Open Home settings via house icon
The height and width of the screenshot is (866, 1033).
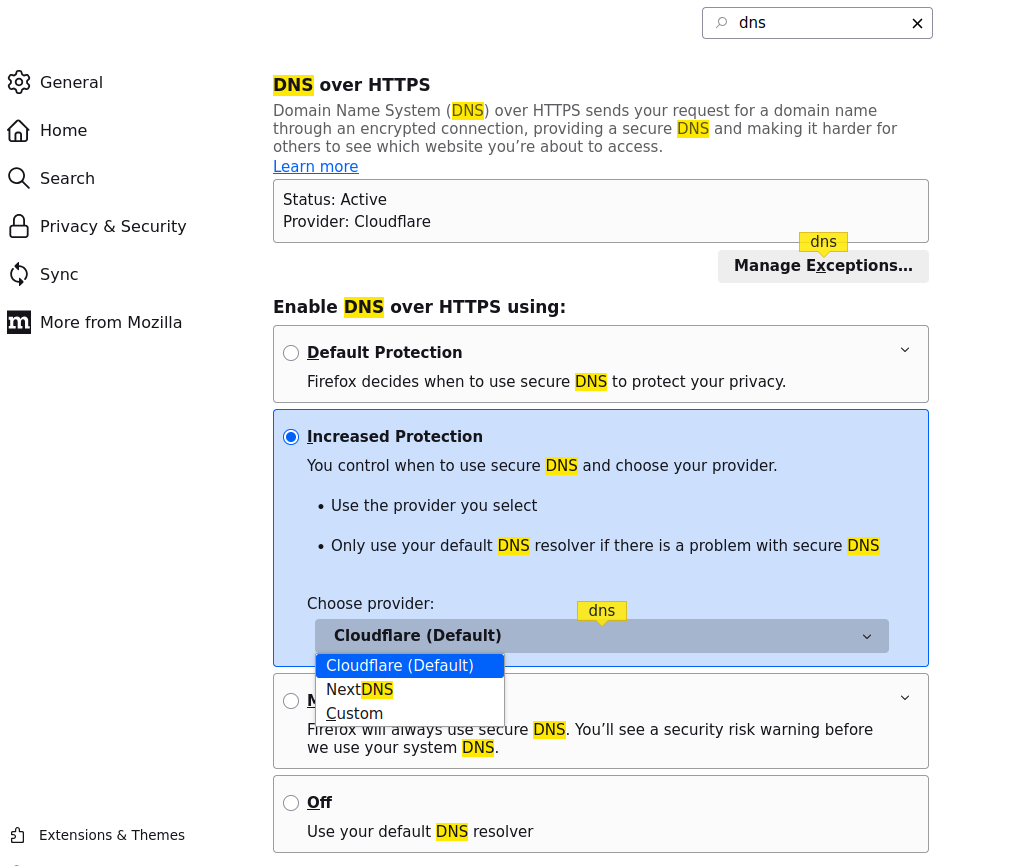tap(19, 130)
